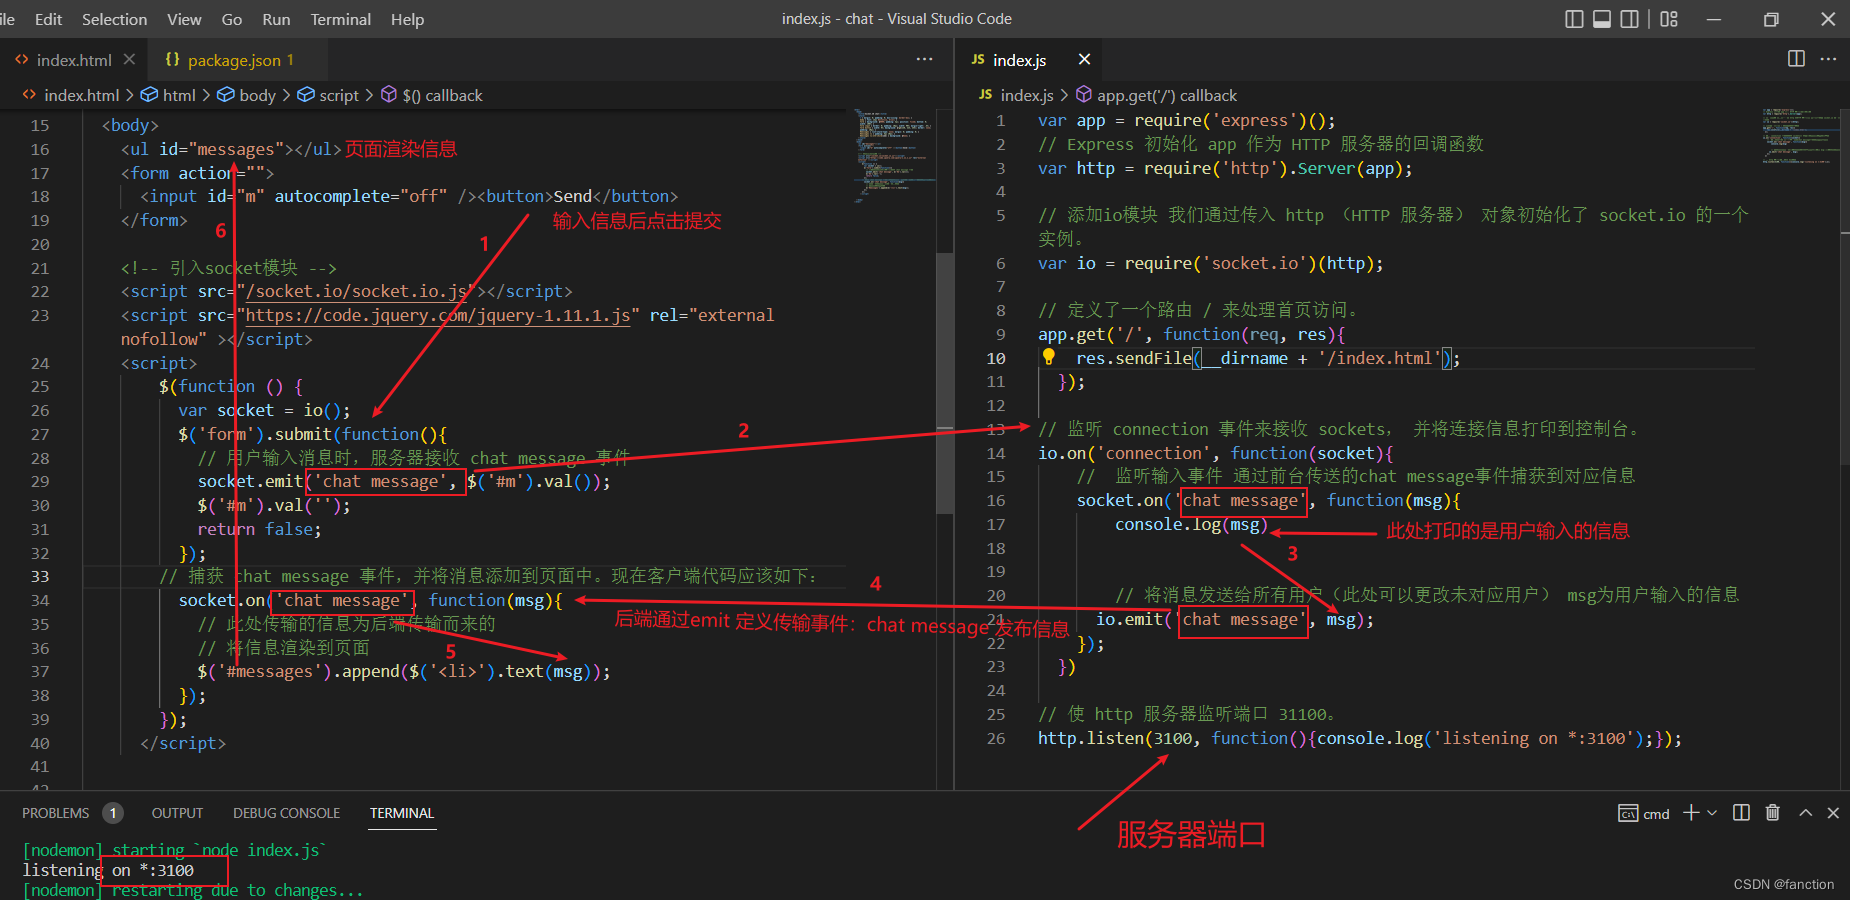This screenshot has width=1850, height=900.
Task: Click 'listening on *:3100' terminal output
Action: 108,870
